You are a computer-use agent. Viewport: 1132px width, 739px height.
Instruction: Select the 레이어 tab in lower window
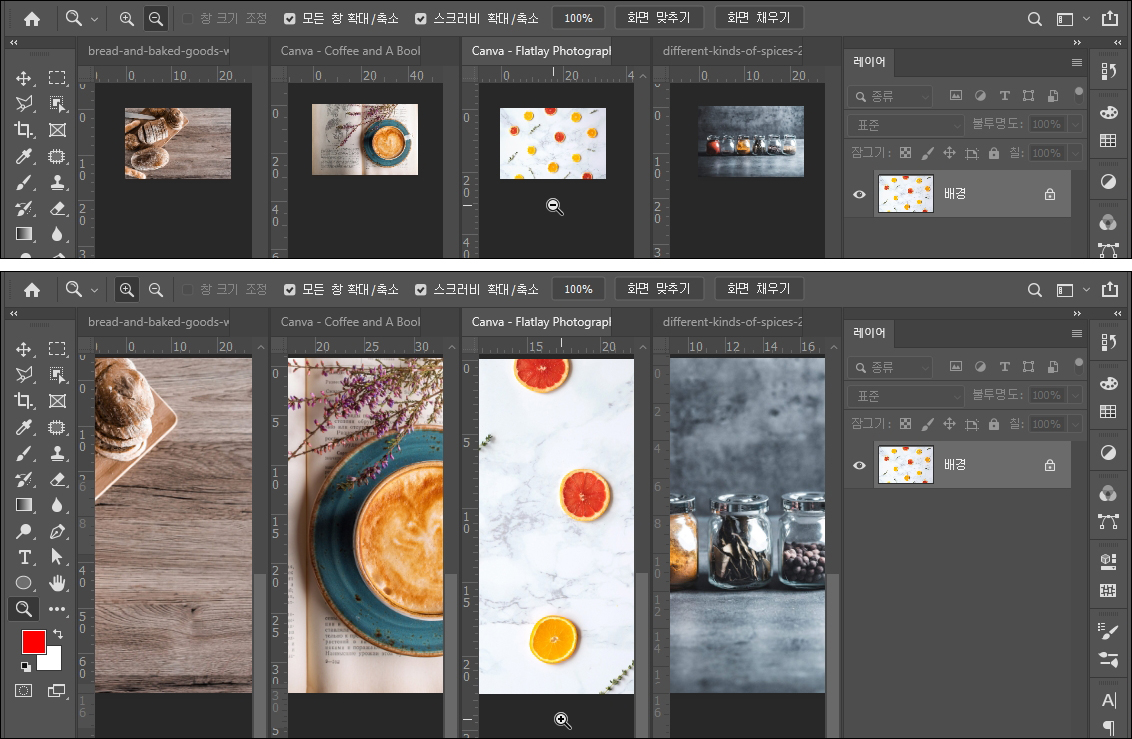869,333
